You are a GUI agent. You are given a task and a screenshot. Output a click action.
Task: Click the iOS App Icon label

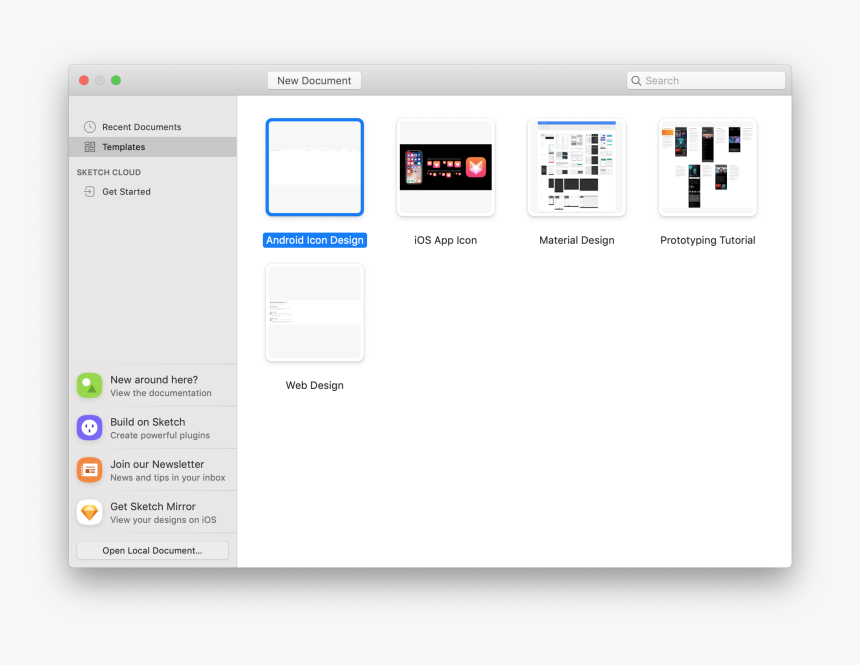pos(446,240)
